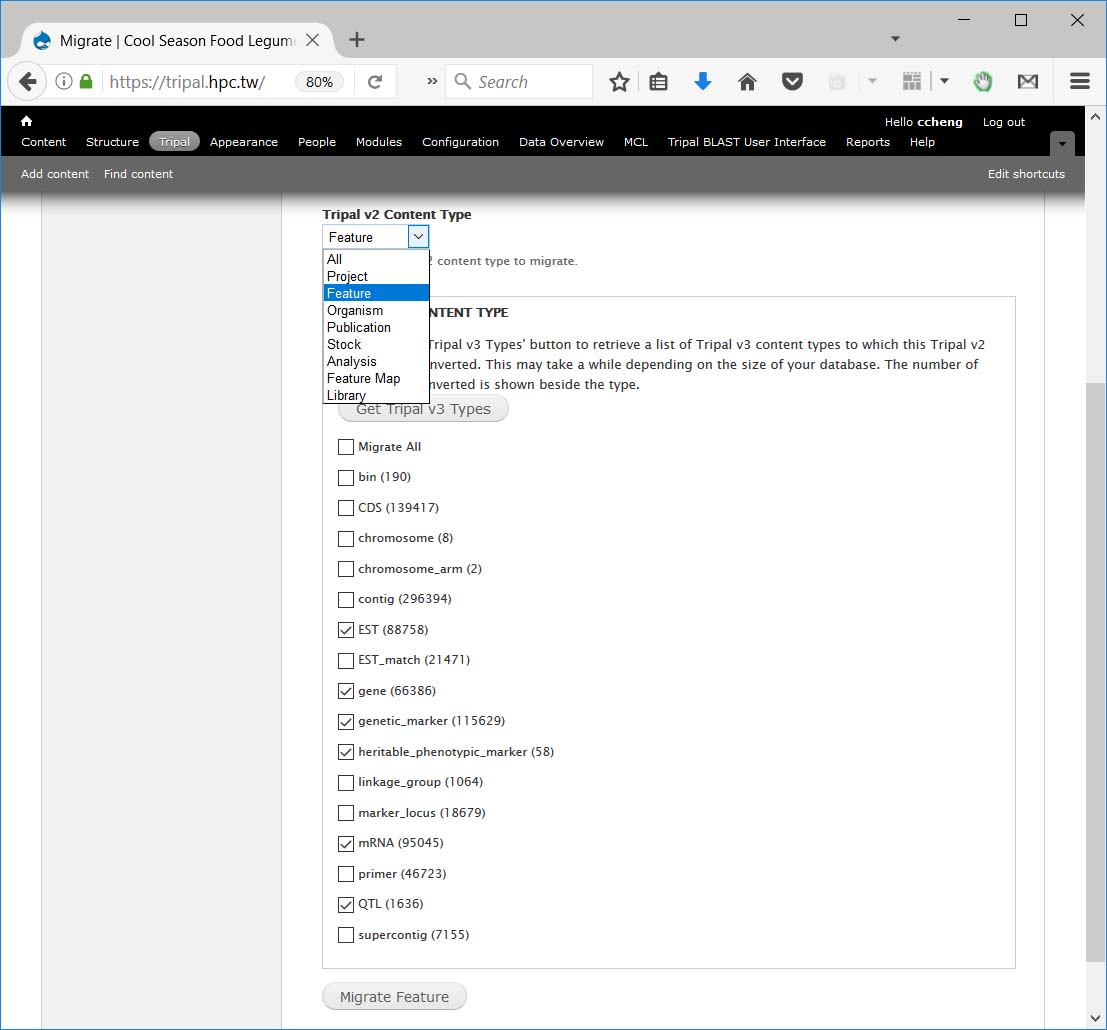Open the Firefox hamburger menu

tap(1079, 82)
